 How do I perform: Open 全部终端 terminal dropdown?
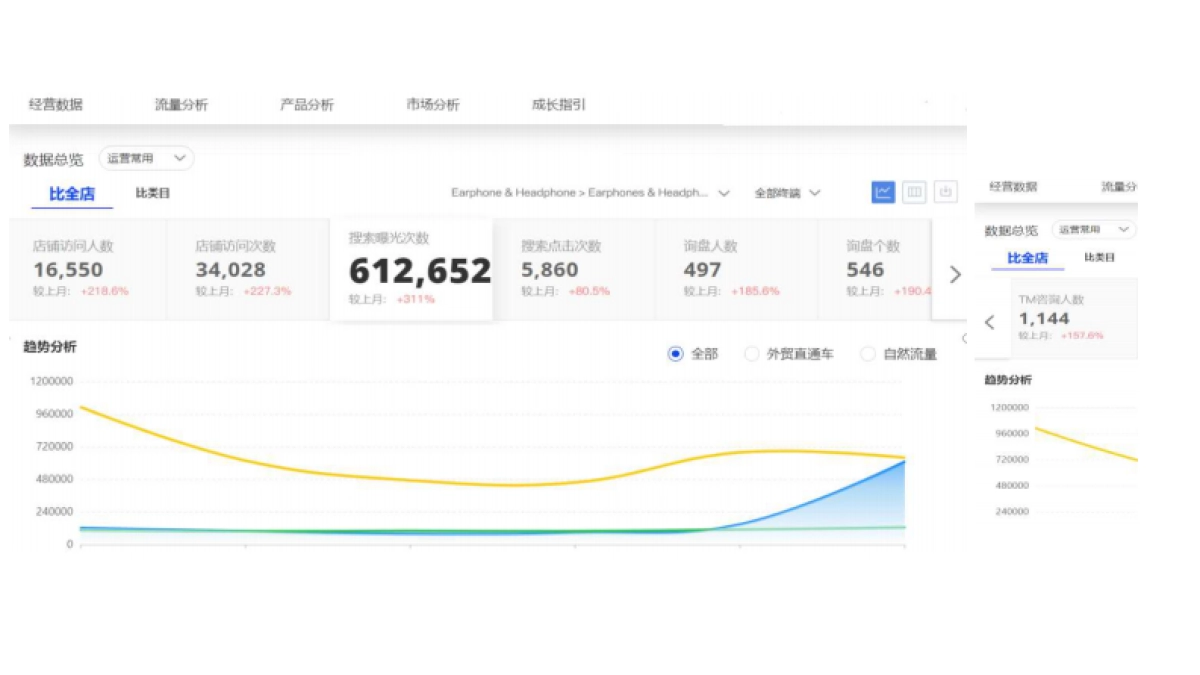coord(787,193)
